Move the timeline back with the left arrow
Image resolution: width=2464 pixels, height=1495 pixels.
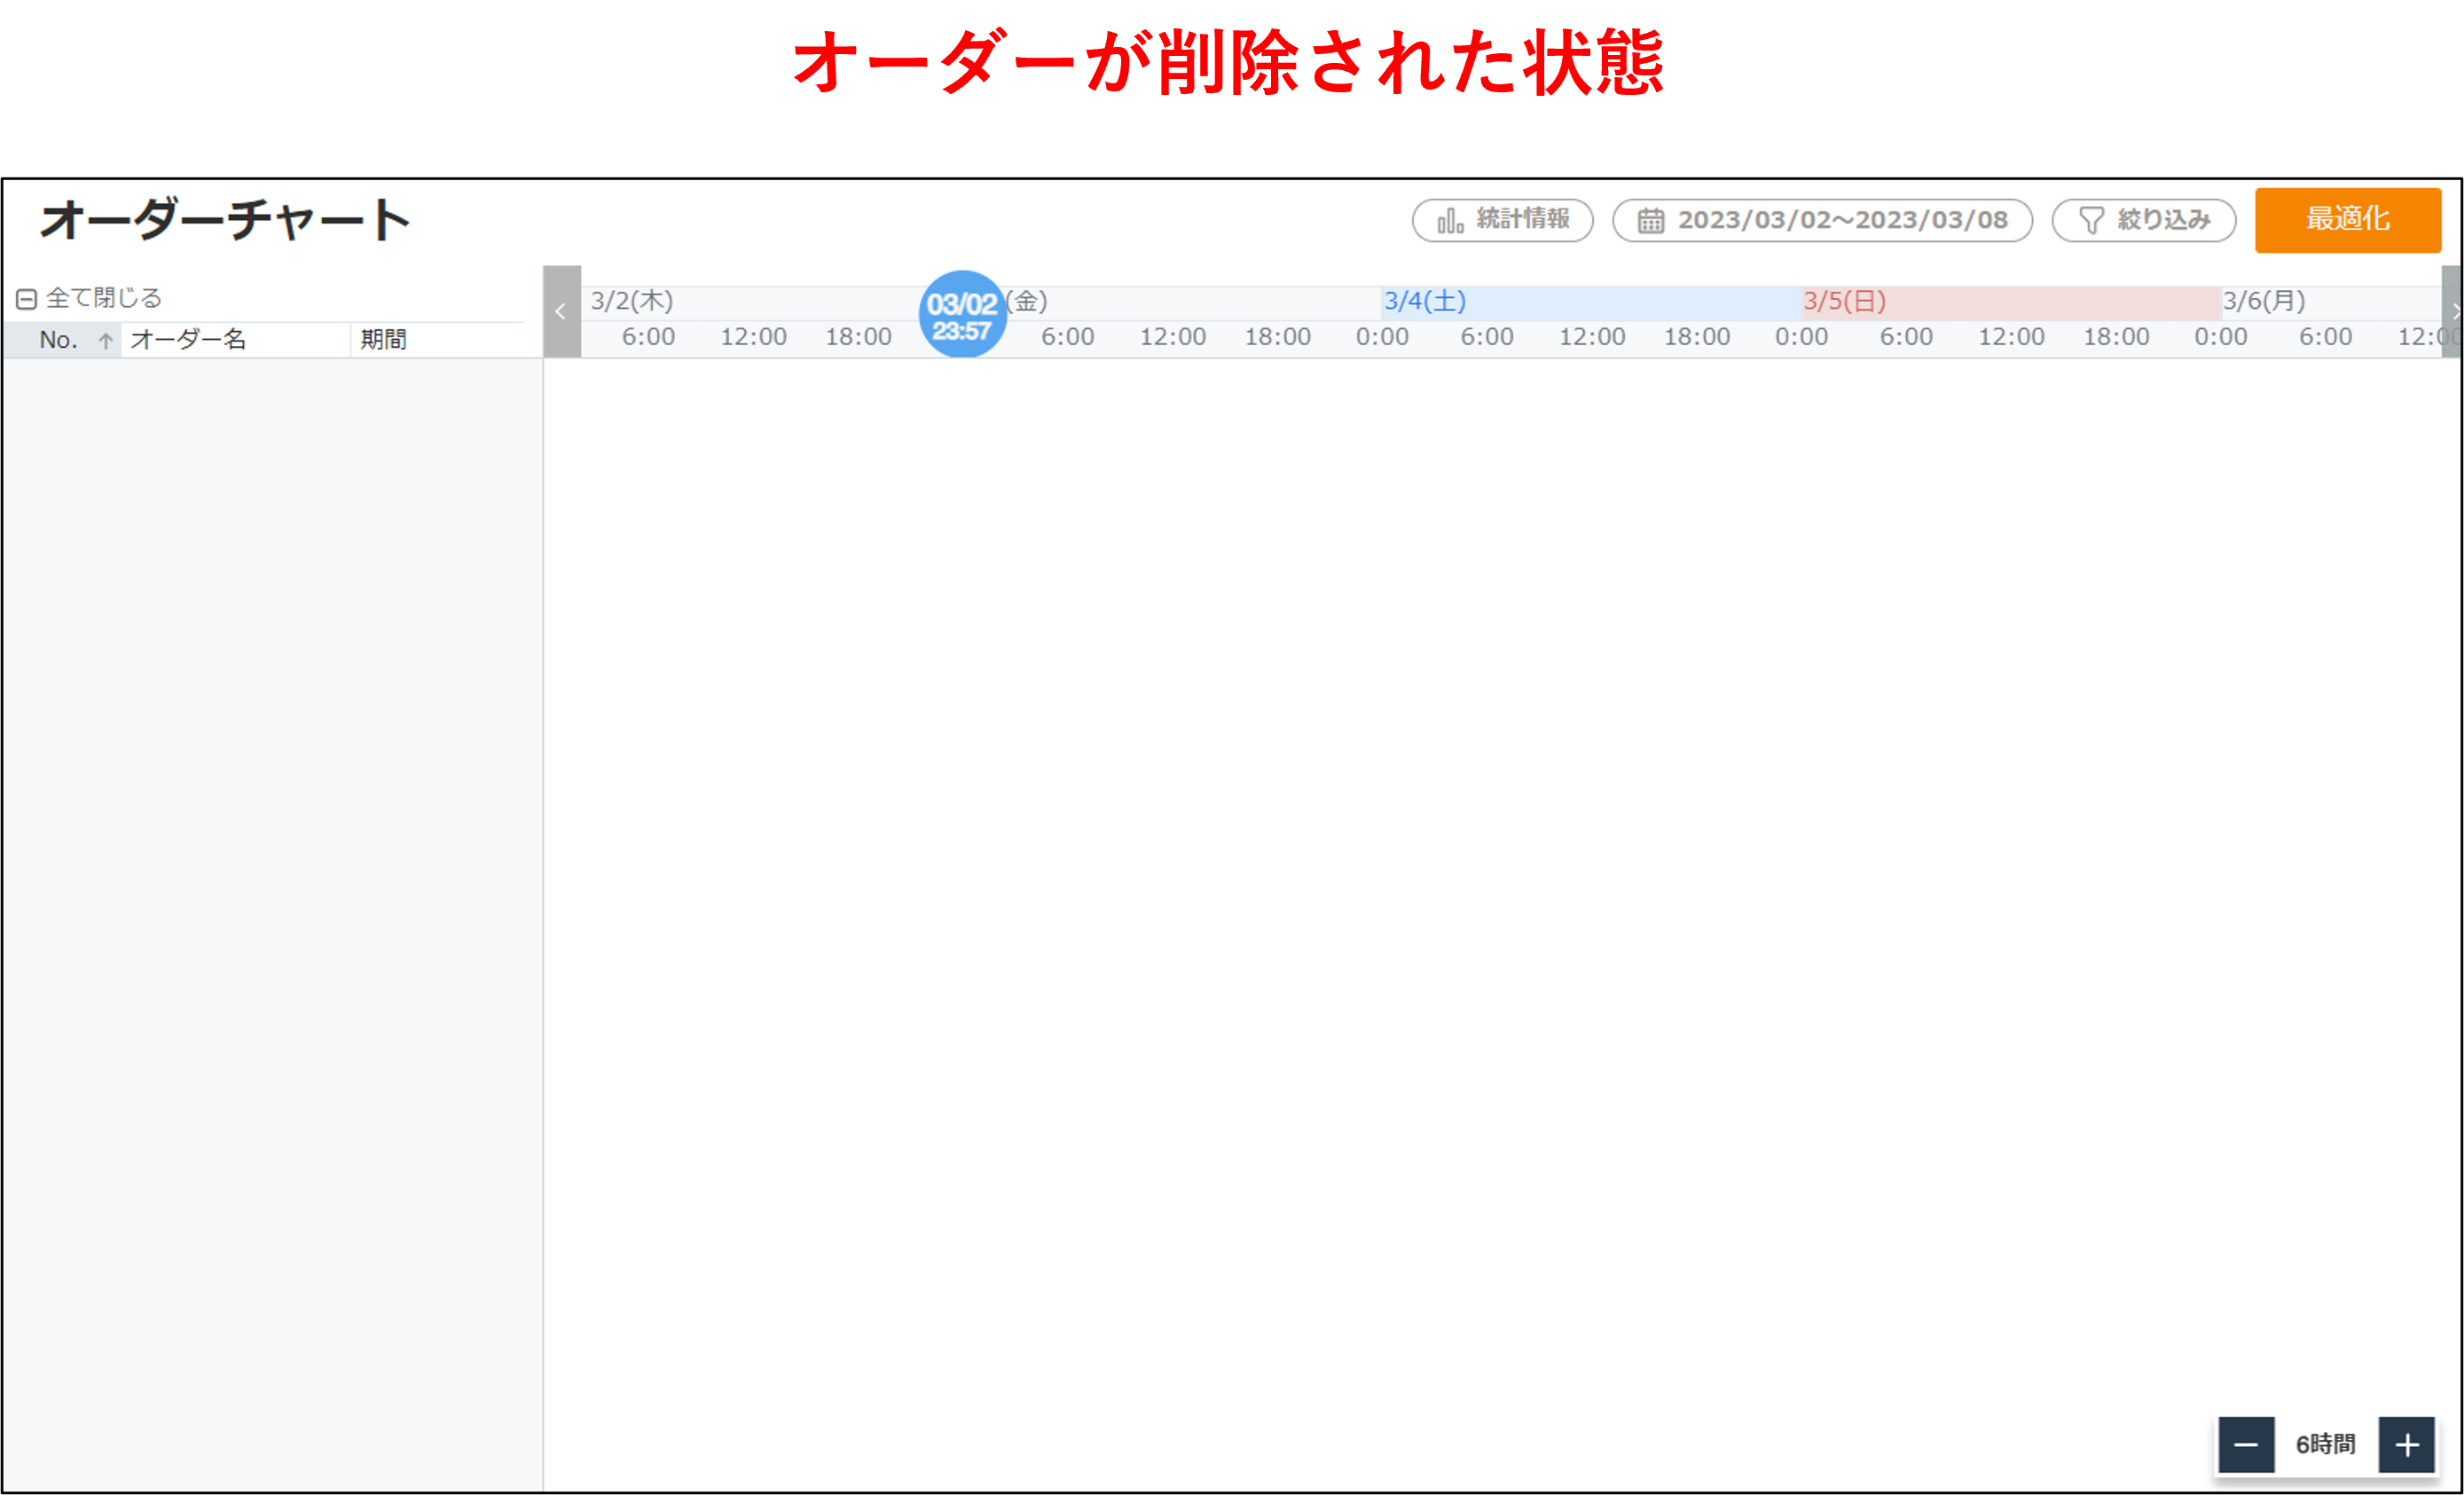(x=561, y=311)
